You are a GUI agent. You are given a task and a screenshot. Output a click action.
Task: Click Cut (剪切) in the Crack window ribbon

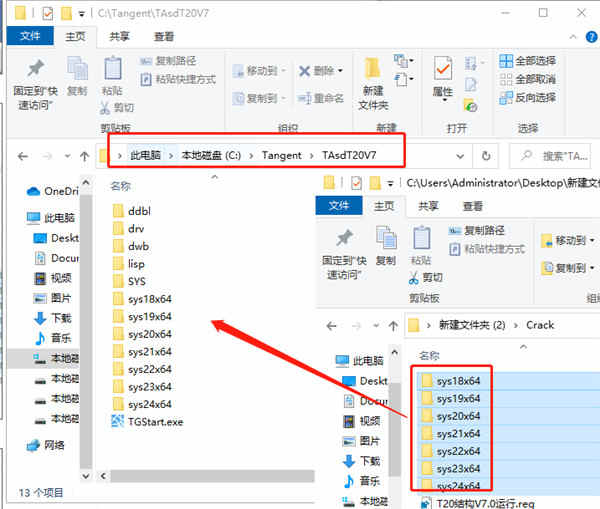[426, 277]
